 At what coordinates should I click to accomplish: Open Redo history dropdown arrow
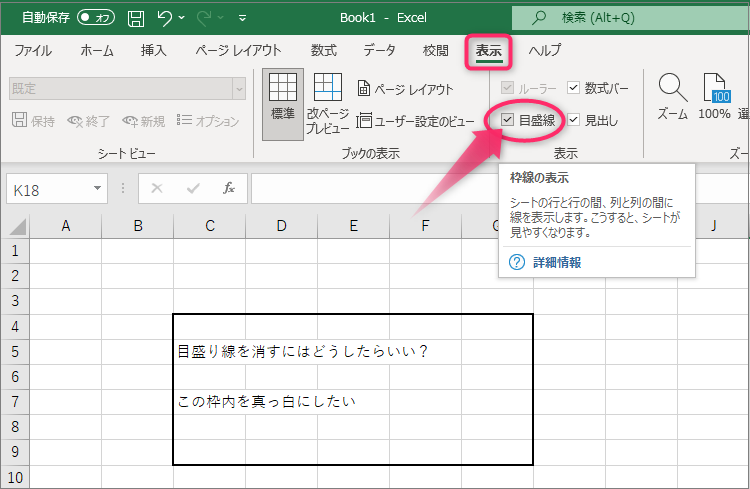pyautogui.click(x=221, y=18)
